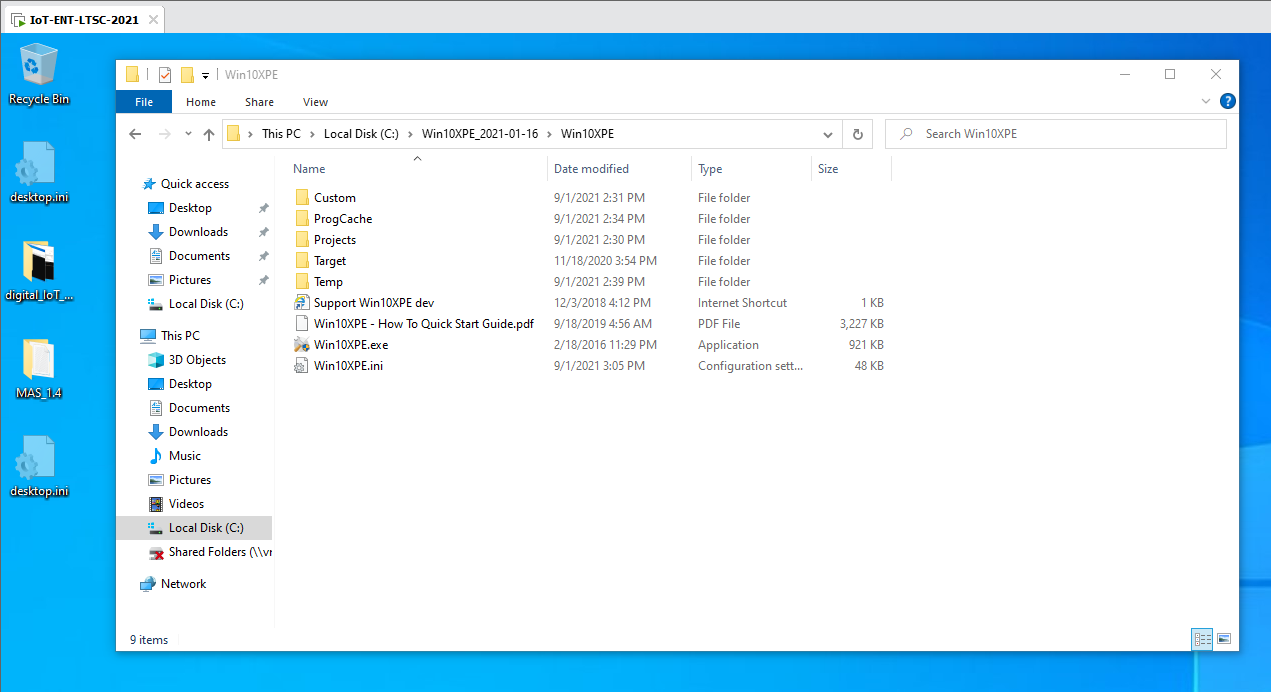Open Videos in navigation pane
The image size is (1271, 692).
186,504
